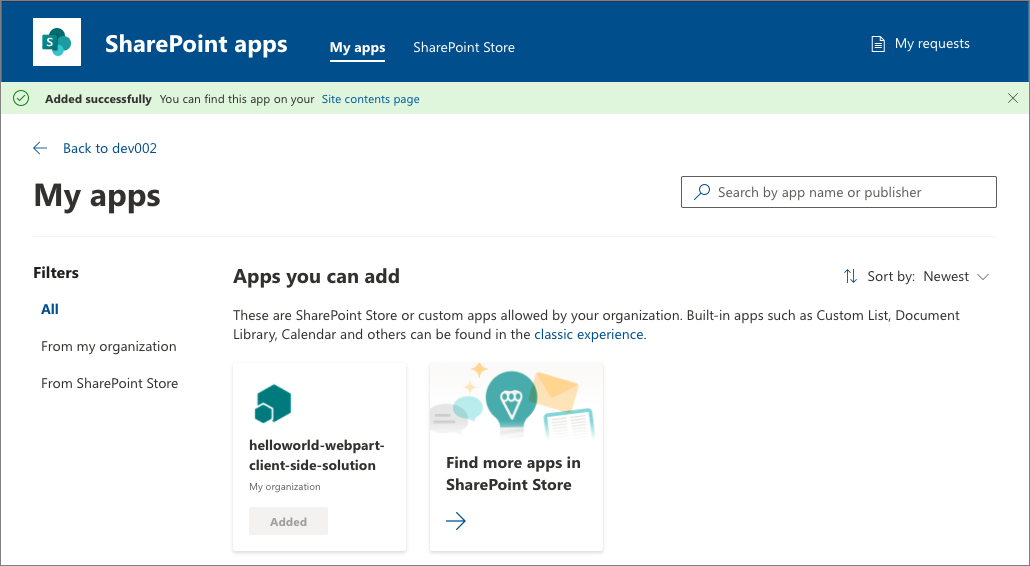
Task: Click the green success checkmark icon
Action: pyautogui.click(x=21, y=98)
